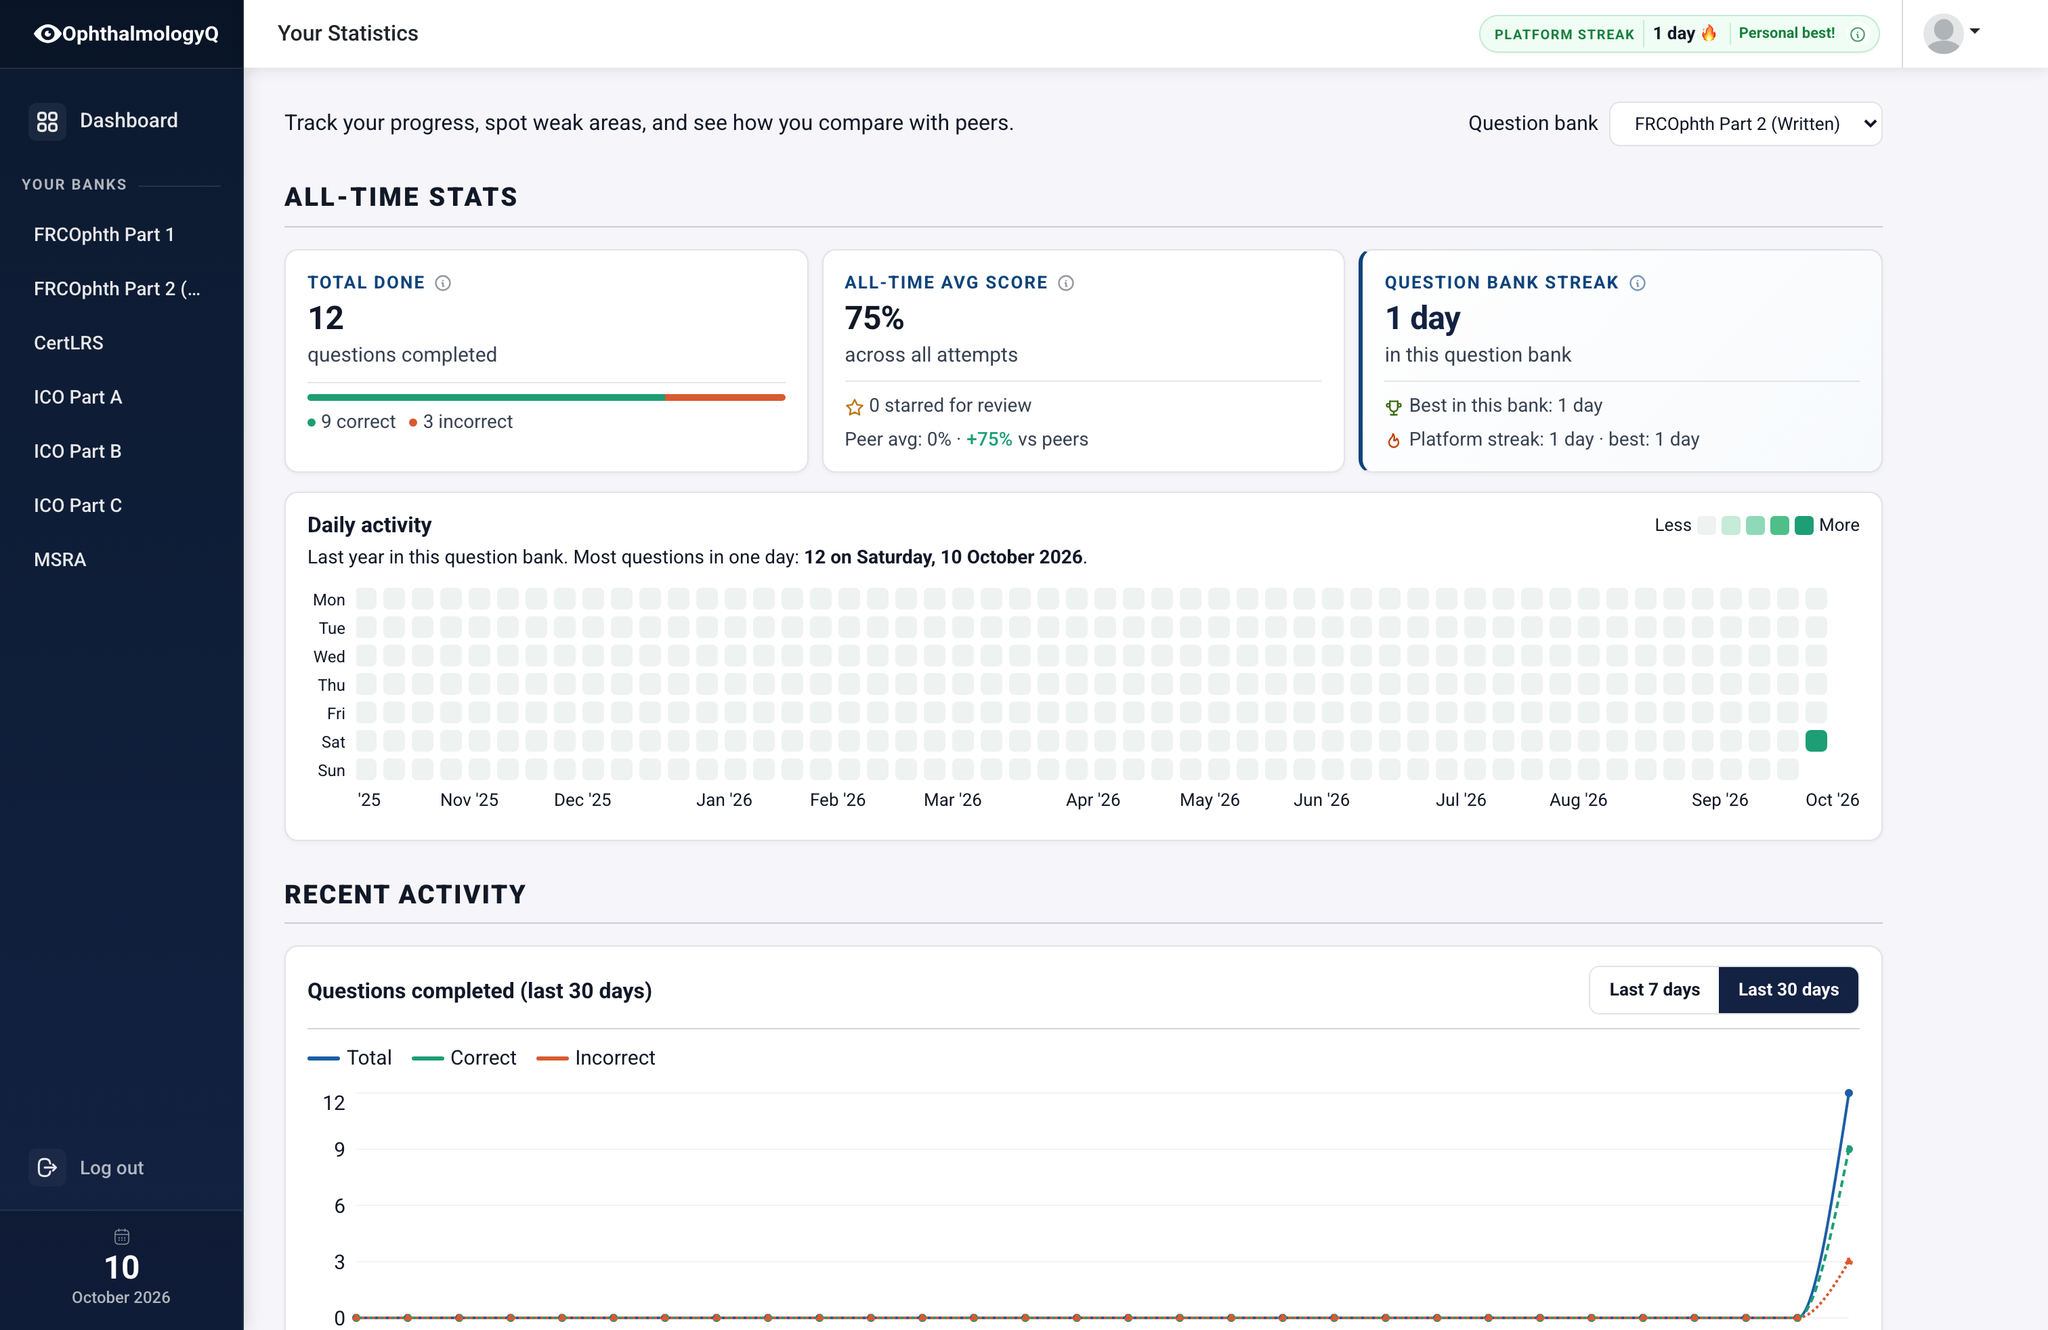
Task: Click the '3 incorrect' label
Action: [x=467, y=422]
